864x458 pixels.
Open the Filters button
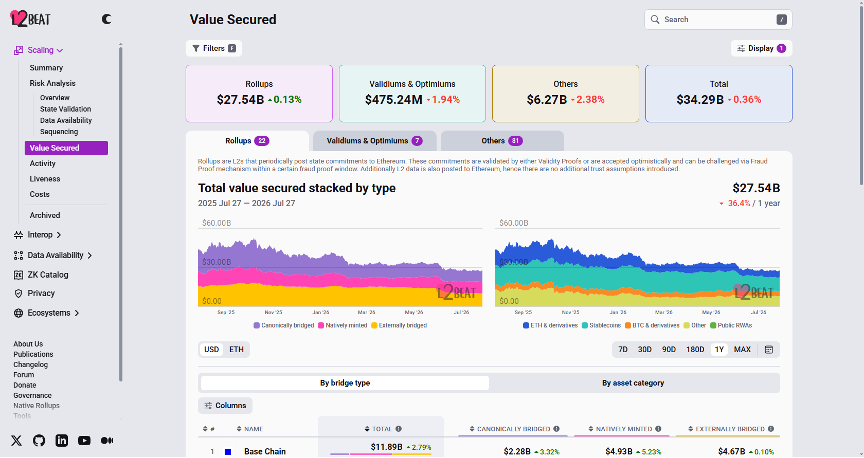click(214, 49)
